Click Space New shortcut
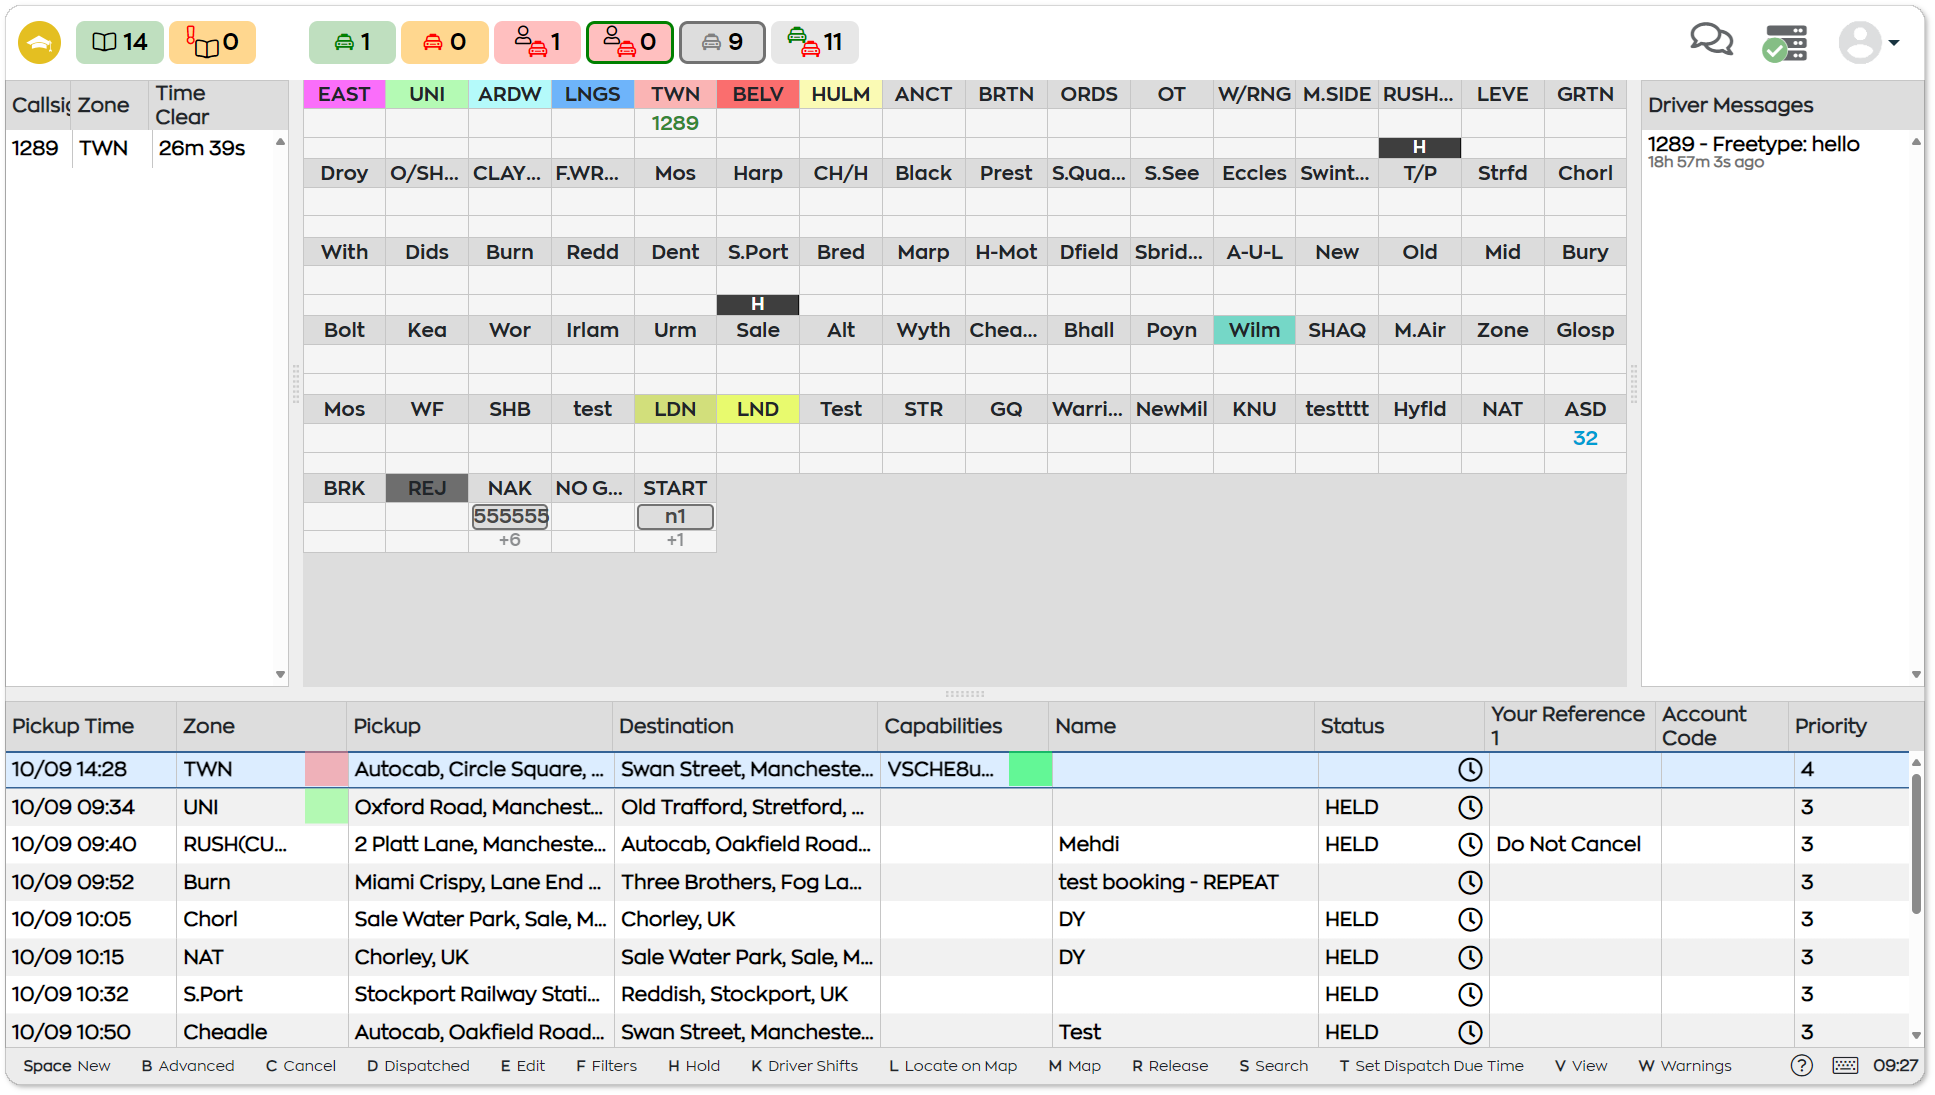 [67, 1066]
